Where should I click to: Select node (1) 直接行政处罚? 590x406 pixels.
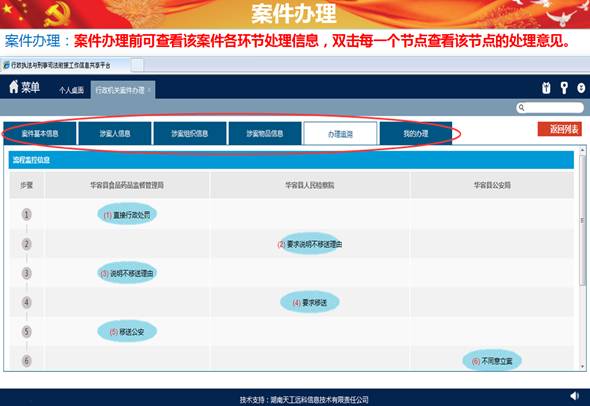pos(127,214)
